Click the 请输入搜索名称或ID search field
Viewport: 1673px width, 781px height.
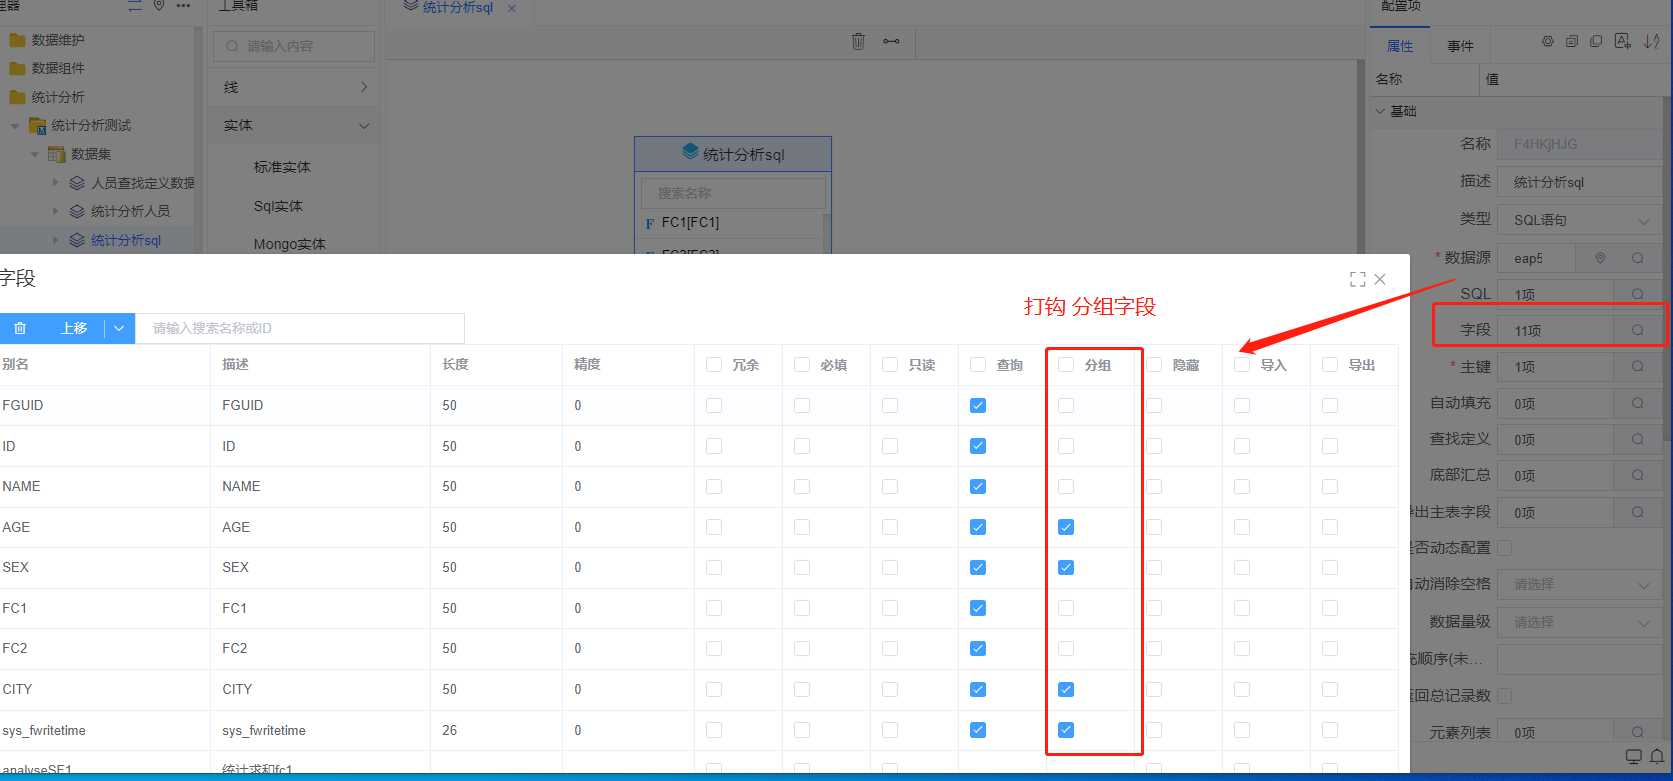pos(300,328)
